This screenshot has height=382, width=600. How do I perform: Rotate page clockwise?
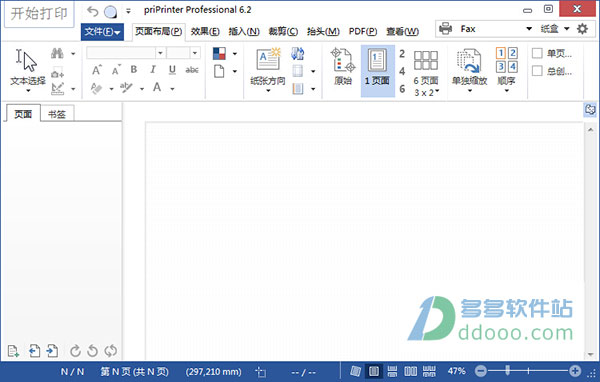(75, 351)
